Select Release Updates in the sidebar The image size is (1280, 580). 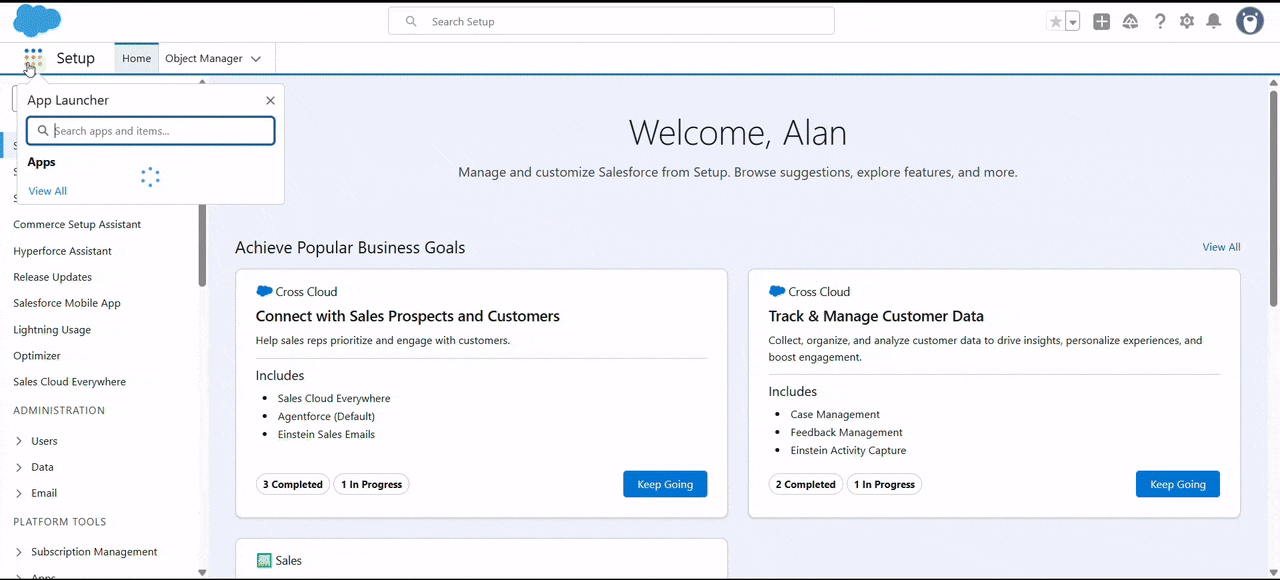click(52, 277)
